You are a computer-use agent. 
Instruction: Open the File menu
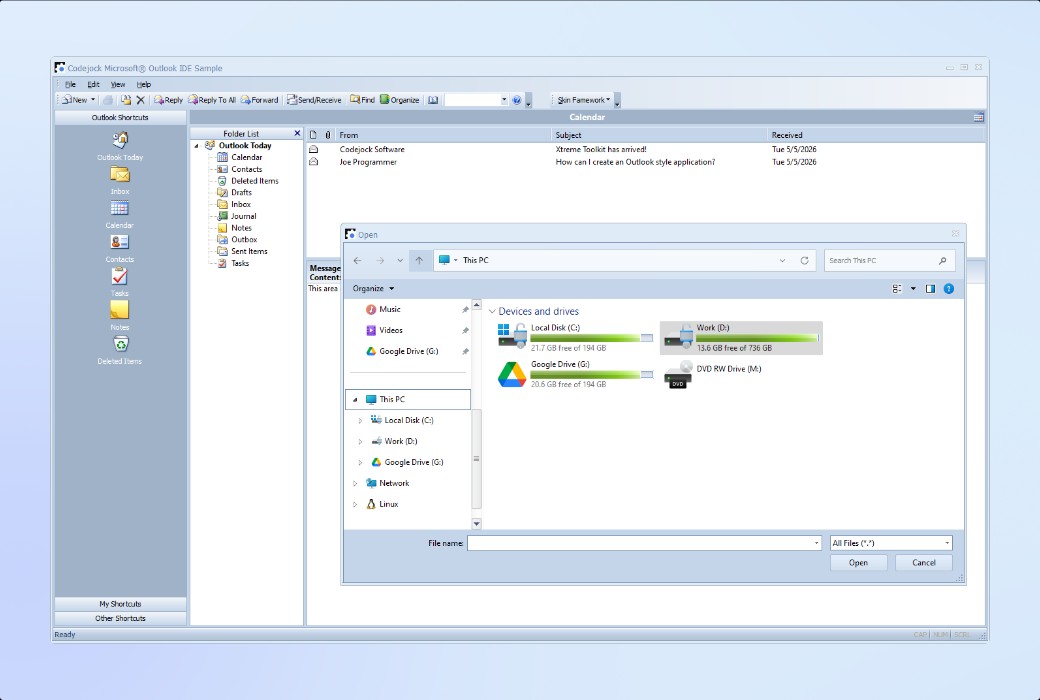(70, 84)
